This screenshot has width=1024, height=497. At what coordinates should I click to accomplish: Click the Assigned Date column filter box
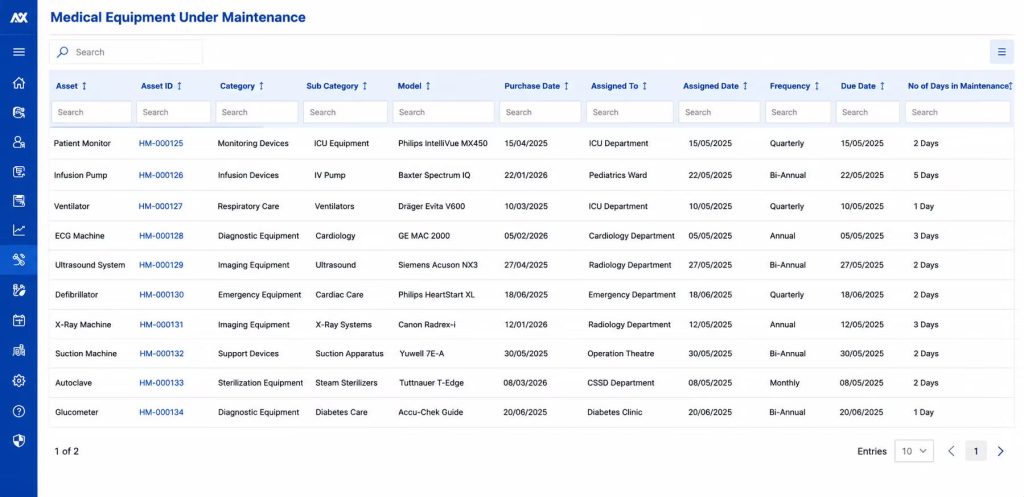click(719, 112)
